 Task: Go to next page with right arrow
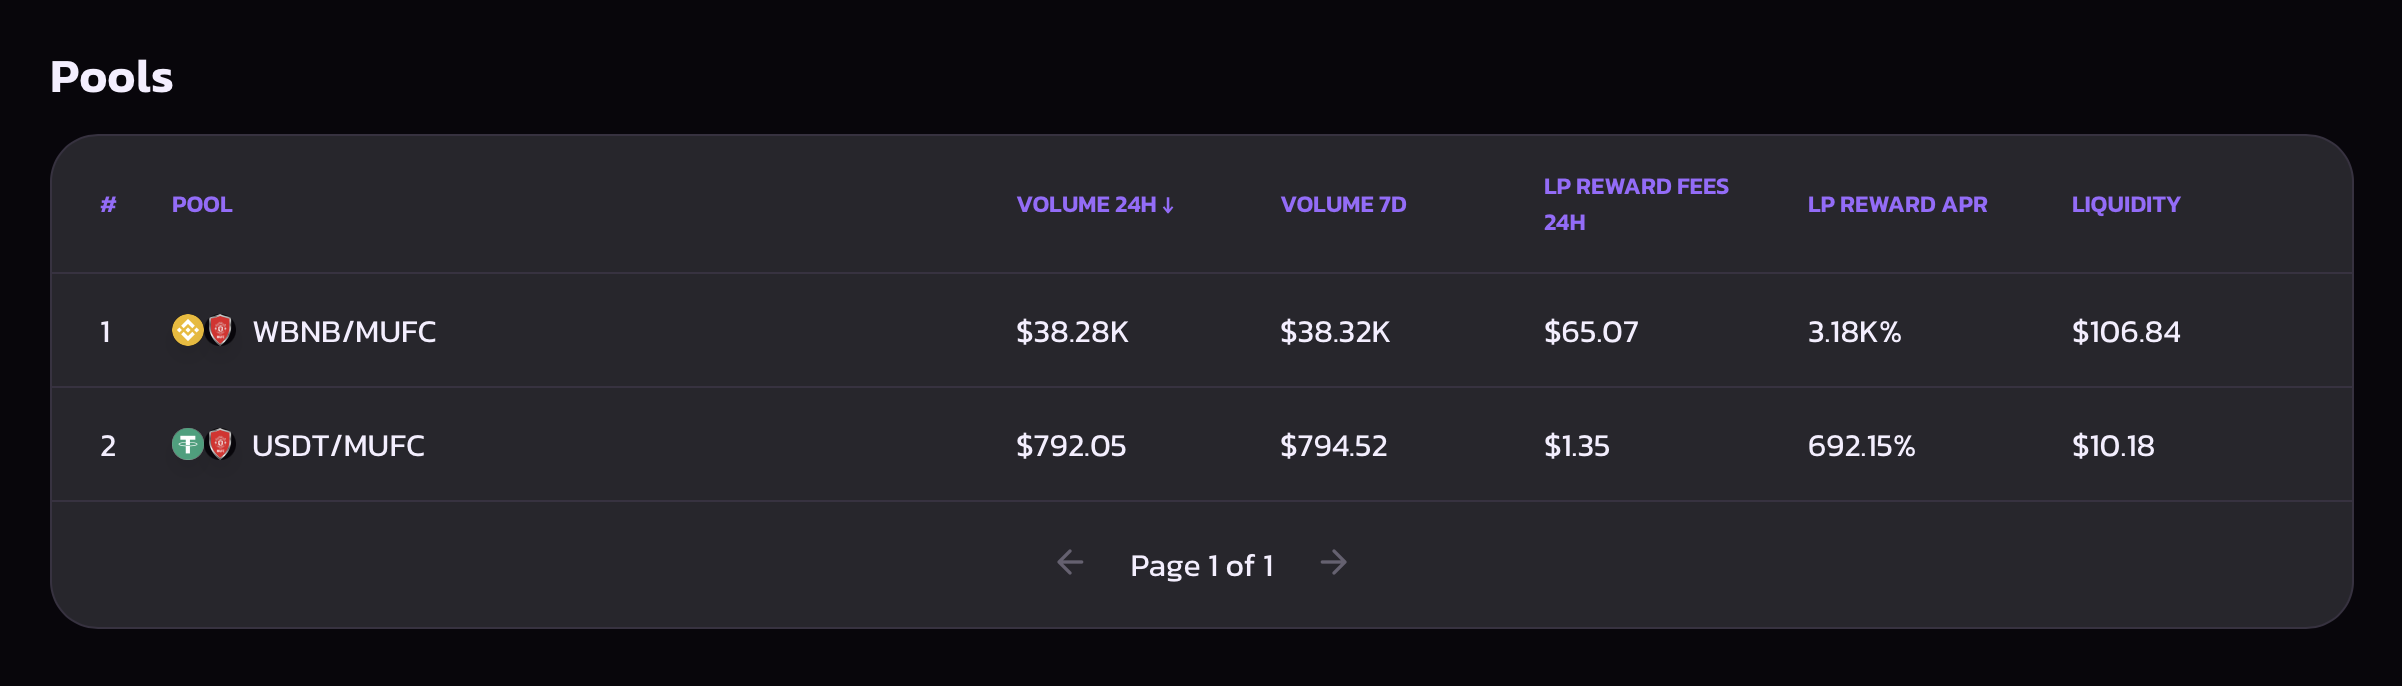point(1334,563)
